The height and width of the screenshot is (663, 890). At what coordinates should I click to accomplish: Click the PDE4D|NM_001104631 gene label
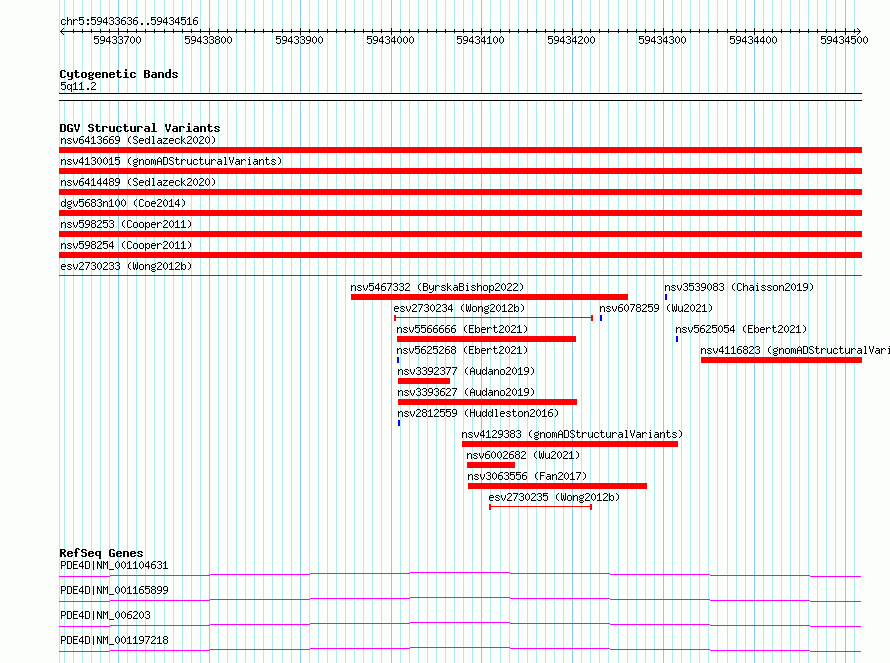click(114, 565)
